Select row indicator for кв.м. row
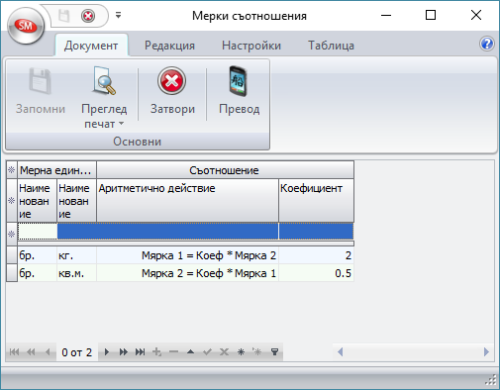Viewport: 500px width, 390px height. 12,273
